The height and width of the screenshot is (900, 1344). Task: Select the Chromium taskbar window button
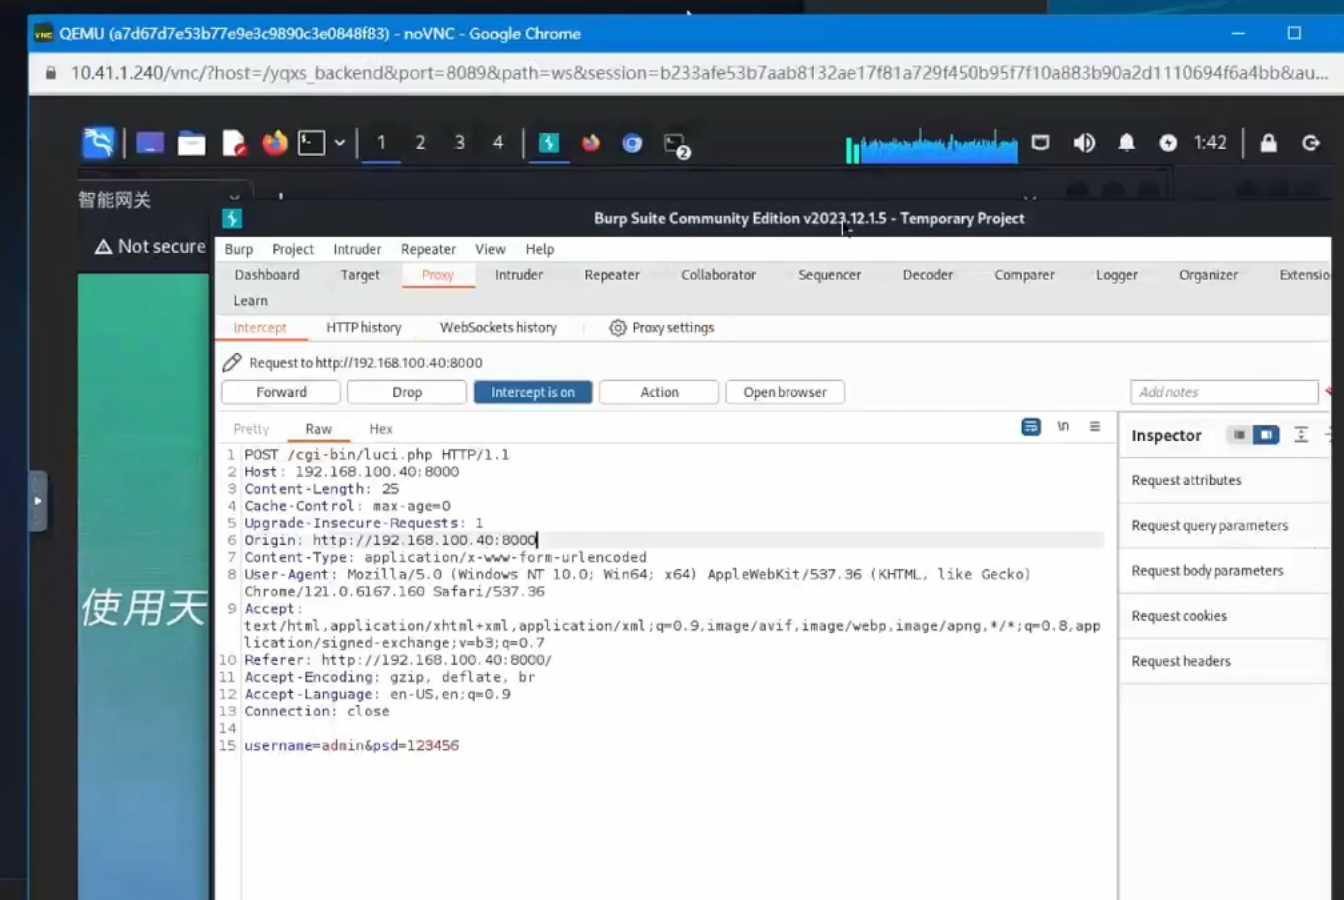click(632, 143)
